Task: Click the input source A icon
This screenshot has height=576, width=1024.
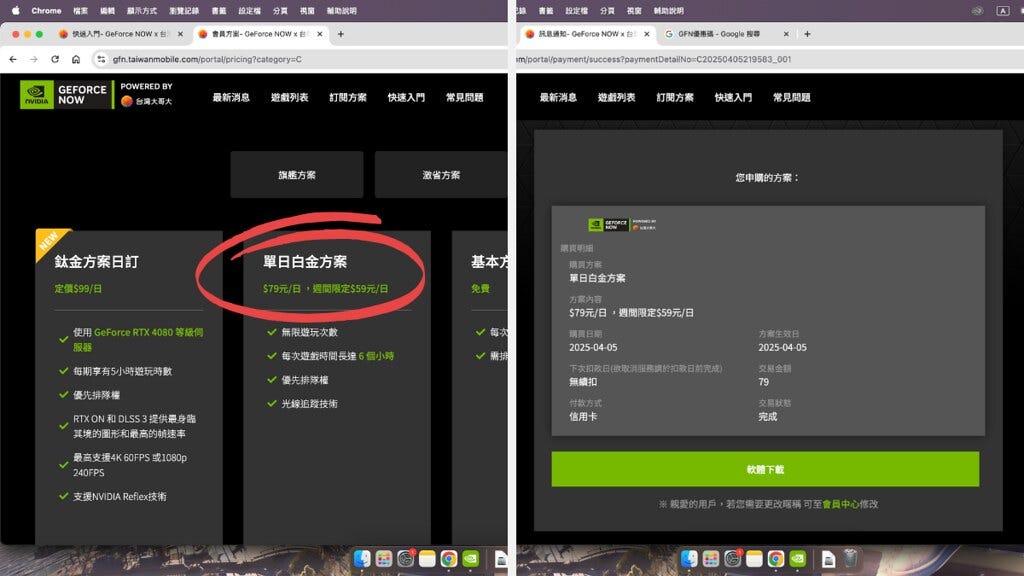Action: [x=1003, y=11]
